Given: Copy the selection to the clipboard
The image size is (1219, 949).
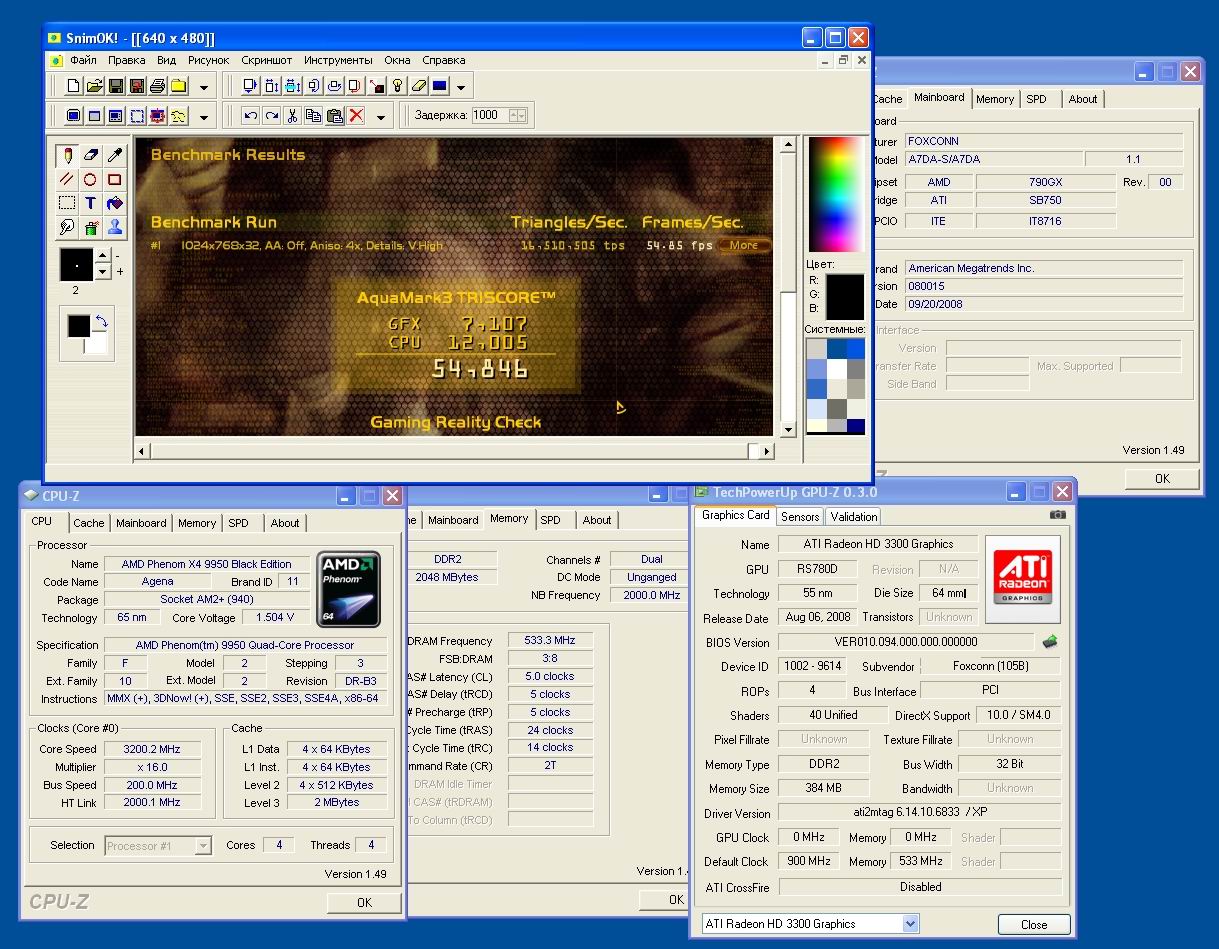Looking at the screenshot, I should click(x=313, y=115).
